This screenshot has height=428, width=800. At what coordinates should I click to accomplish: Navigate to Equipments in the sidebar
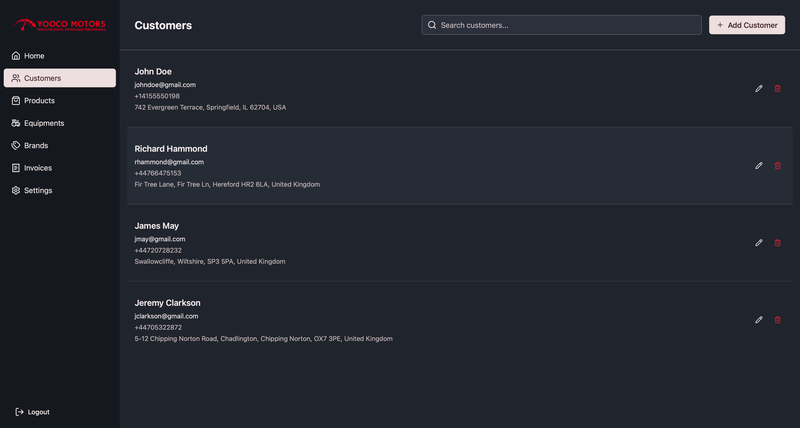point(43,123)
